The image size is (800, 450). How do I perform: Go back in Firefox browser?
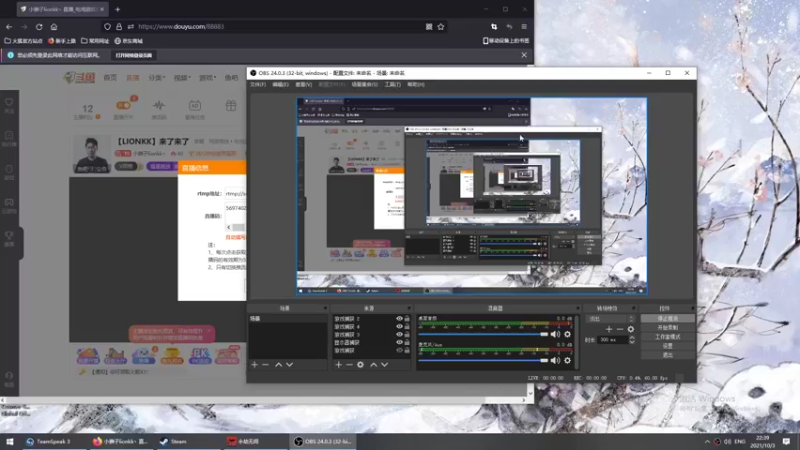click(x=9, y=27)
